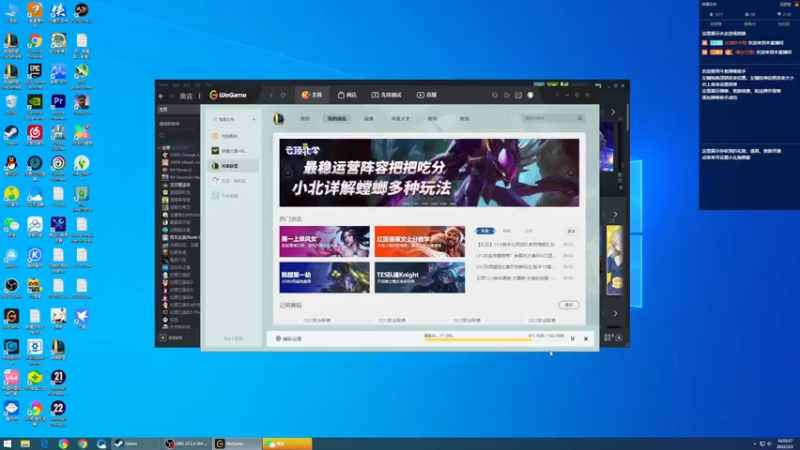The height and width of the screenshot is (450, 800).
Task: Open the TES队建Knight news card
Action: tap(420, 278)
